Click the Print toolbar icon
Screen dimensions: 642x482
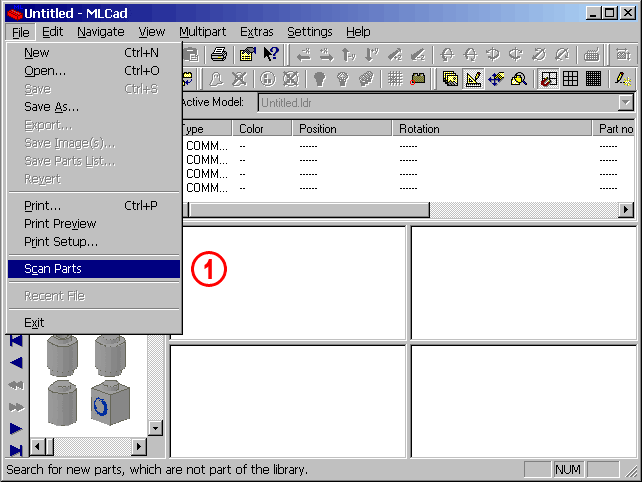pos(219,54)
